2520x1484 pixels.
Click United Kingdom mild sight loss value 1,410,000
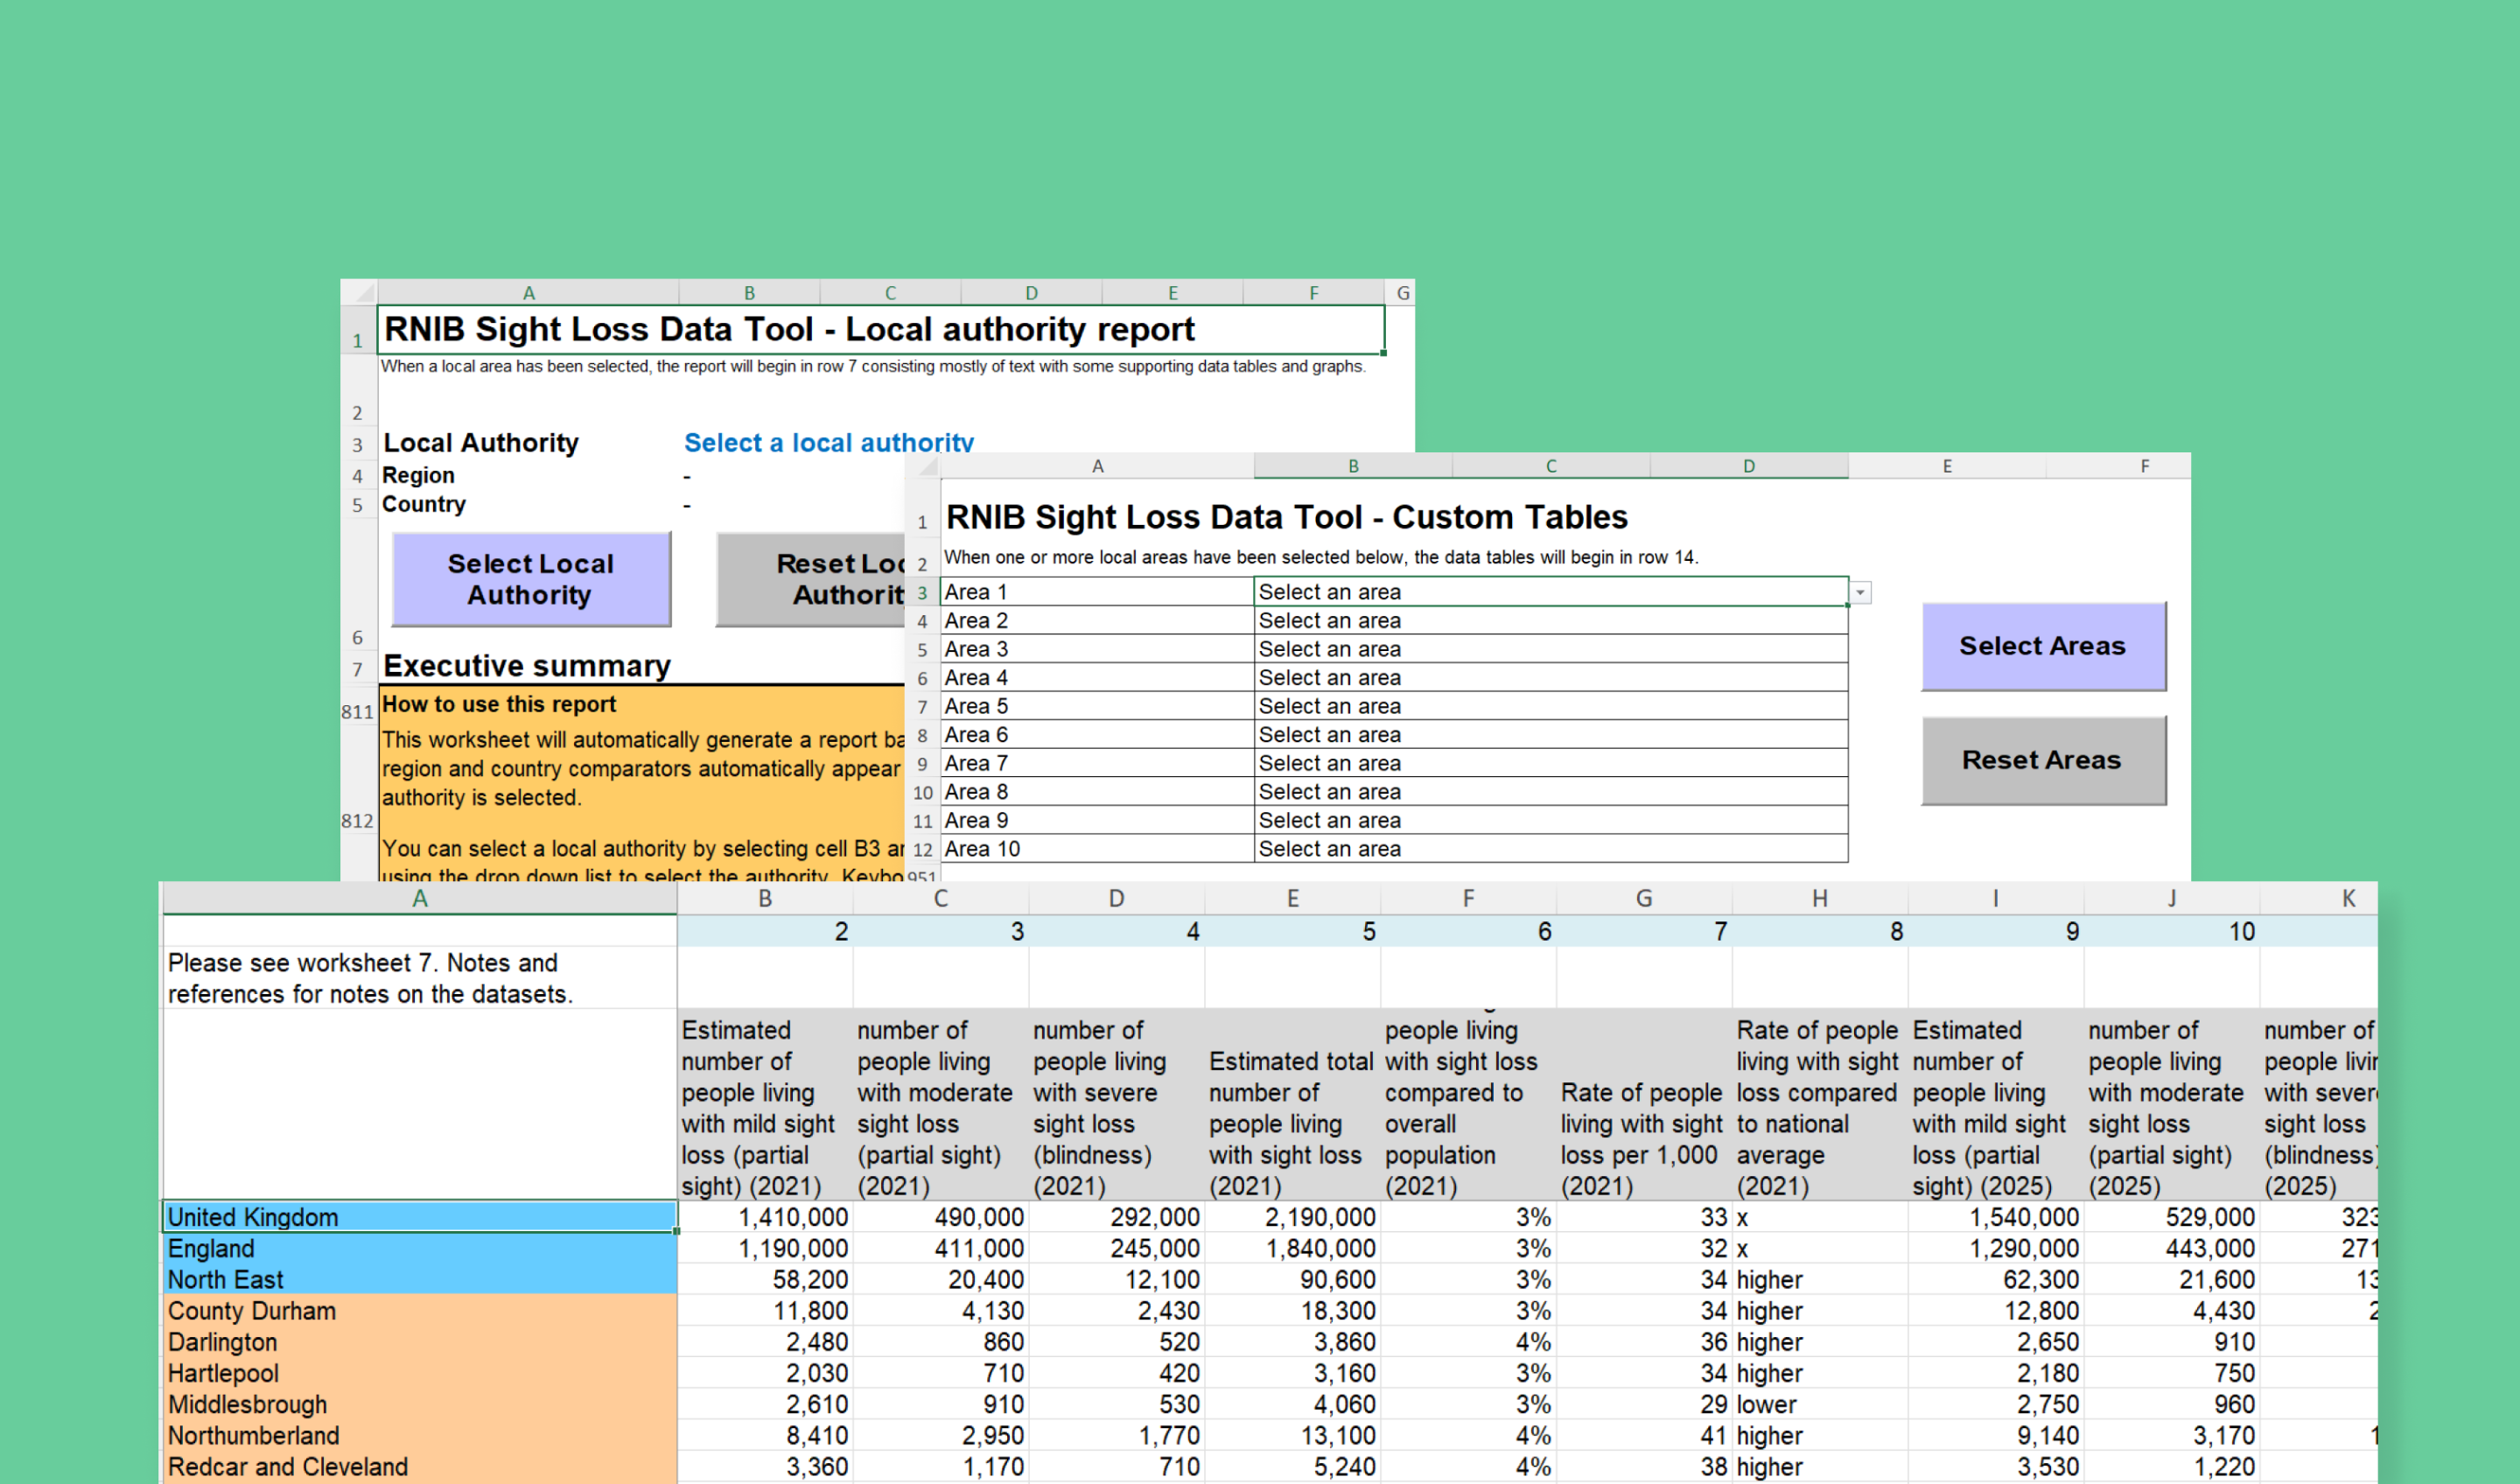point(765,1217)
